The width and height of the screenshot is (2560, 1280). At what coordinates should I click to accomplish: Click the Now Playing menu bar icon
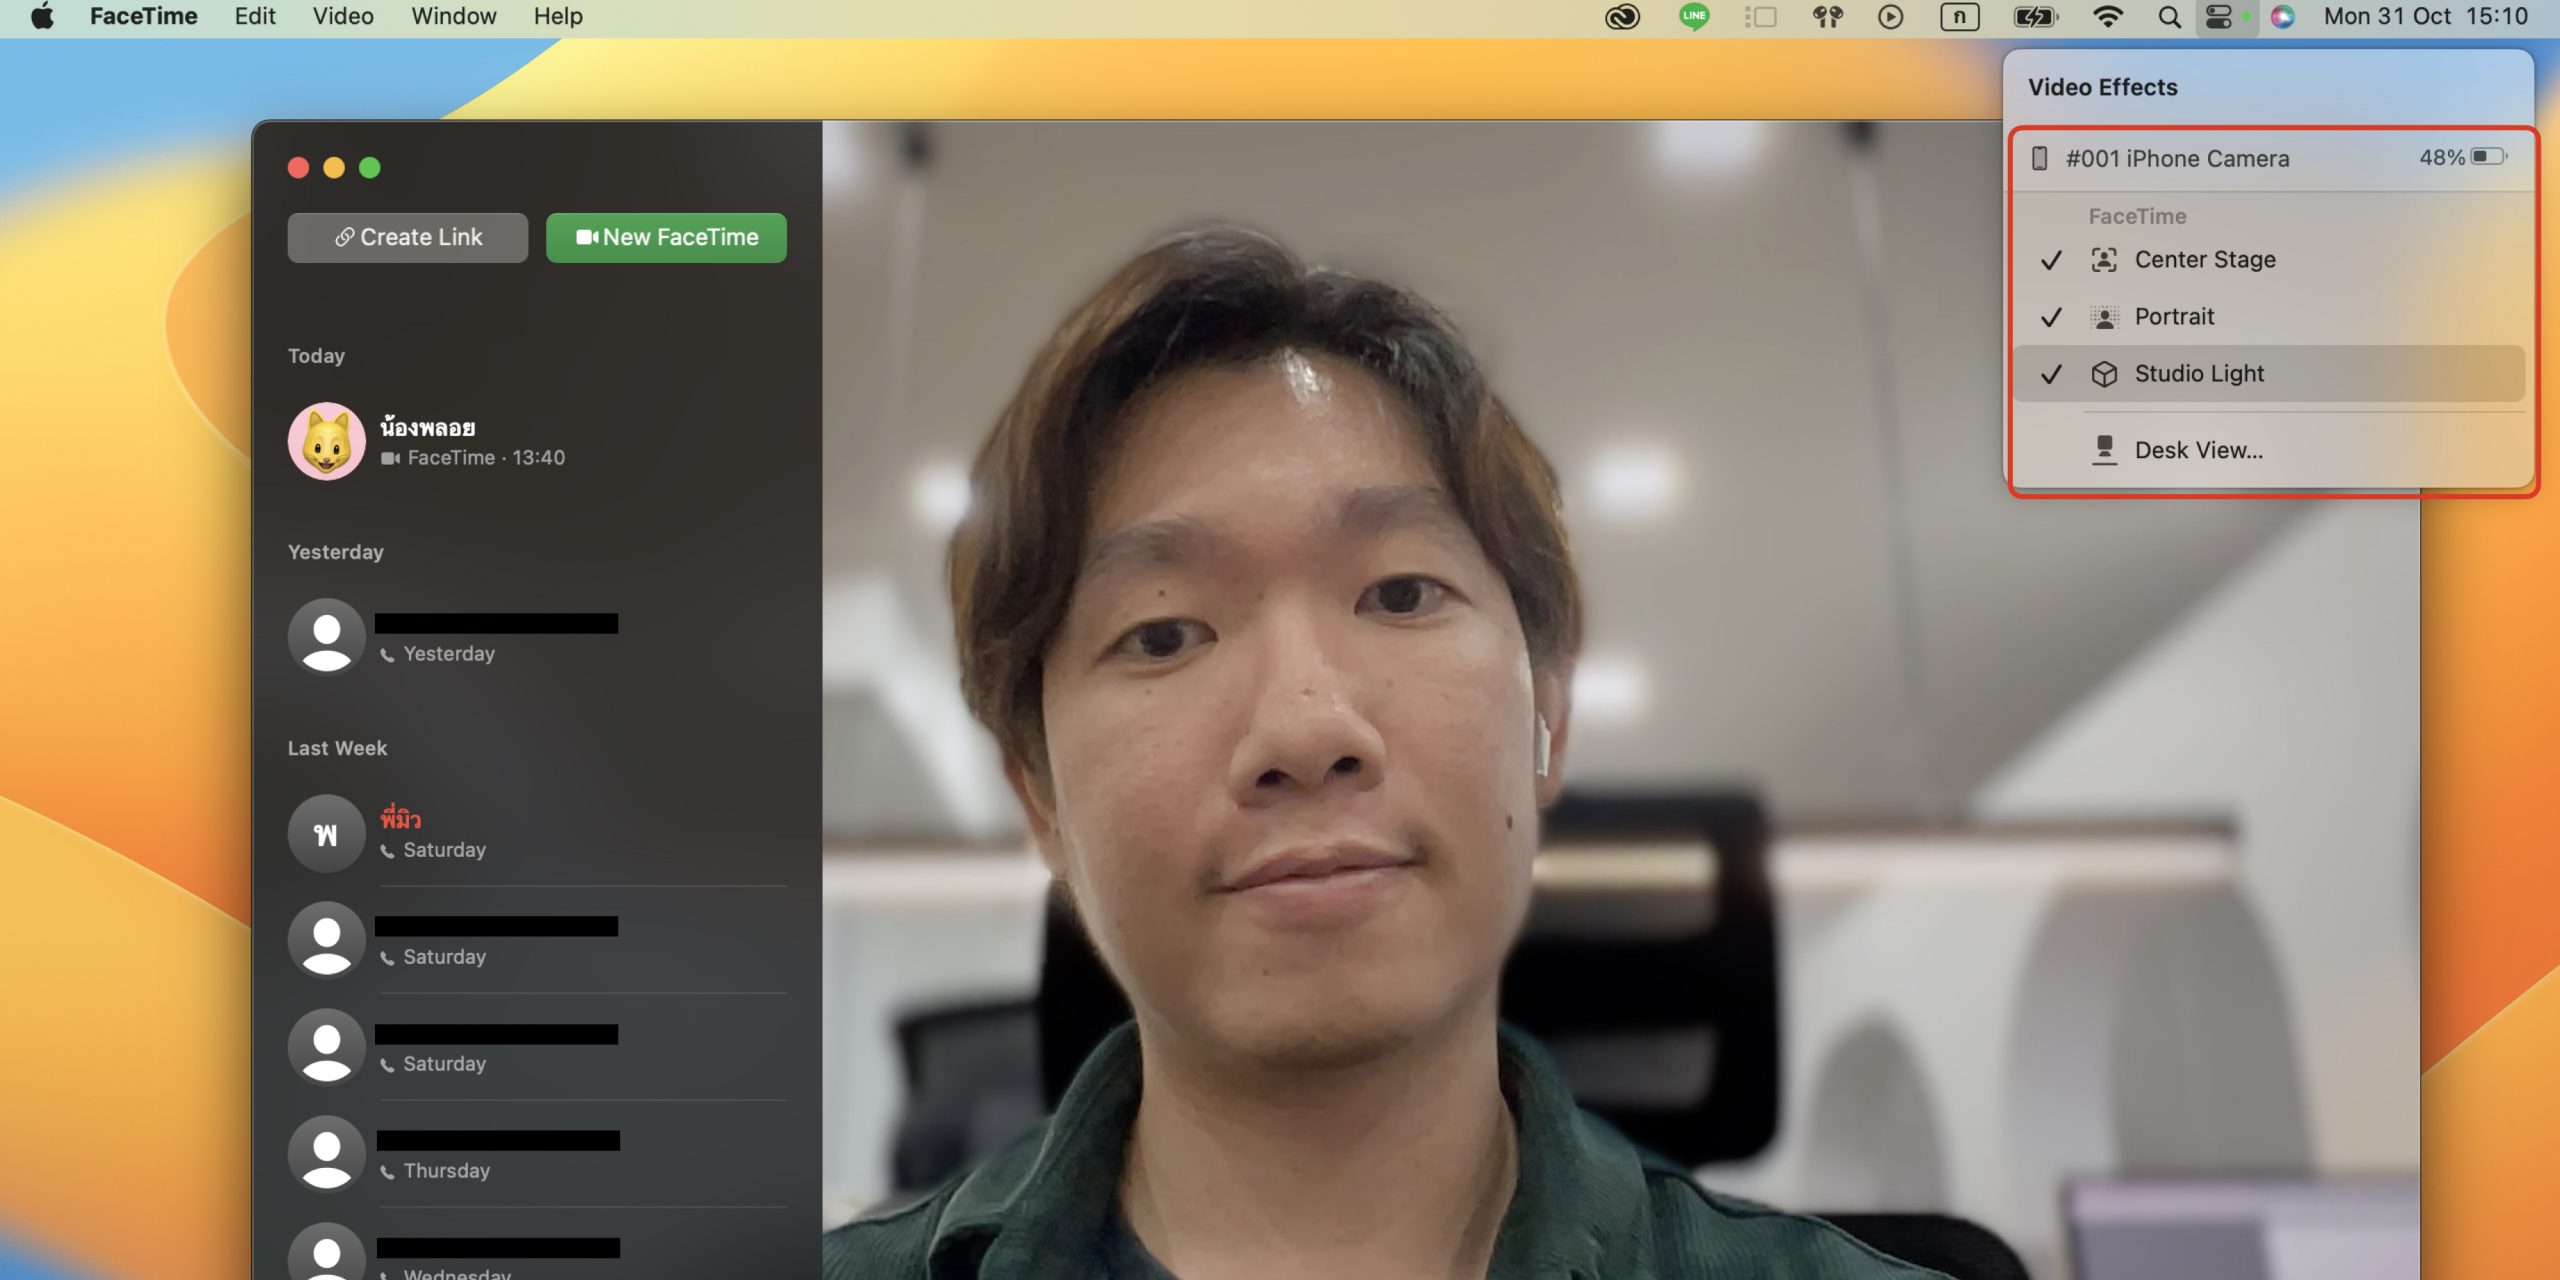1890,17
